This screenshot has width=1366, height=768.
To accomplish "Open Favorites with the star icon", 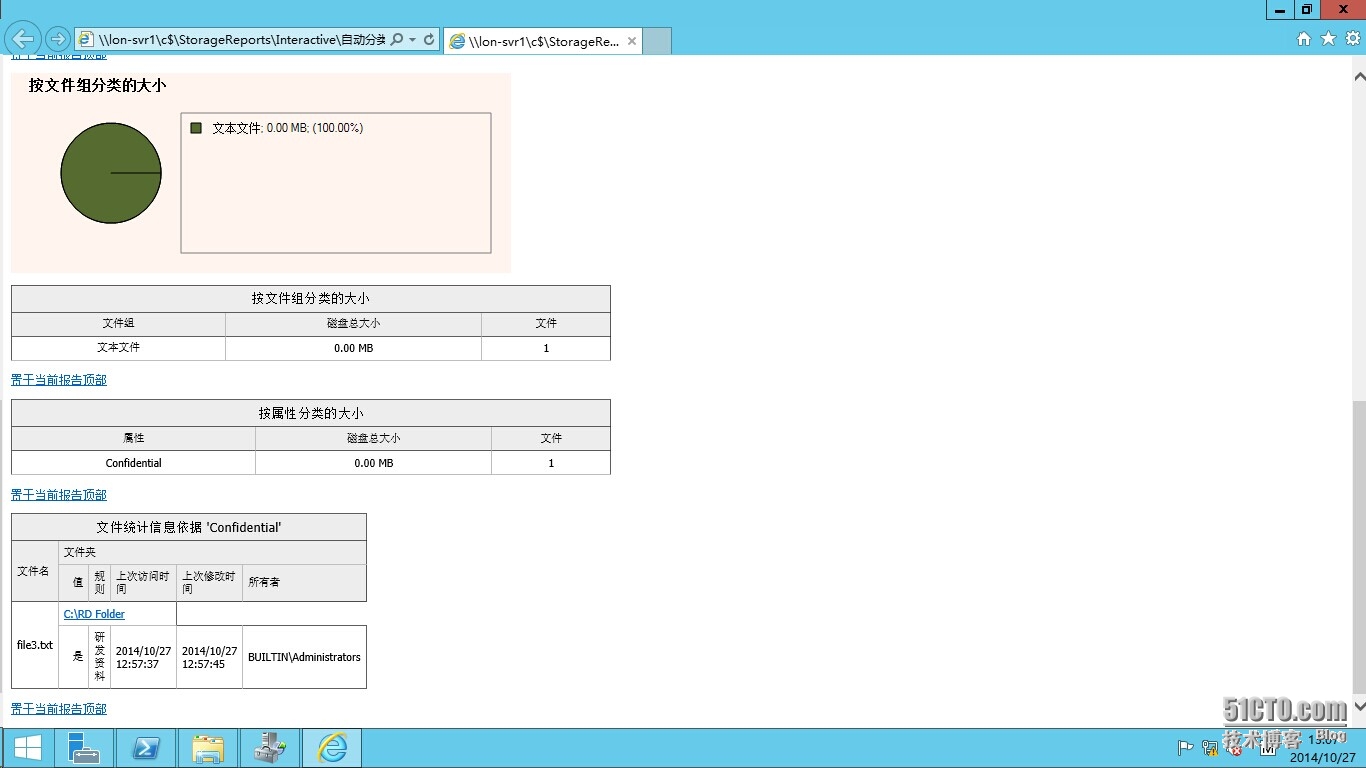I will pyautogui.click(x=1328, y=39).
